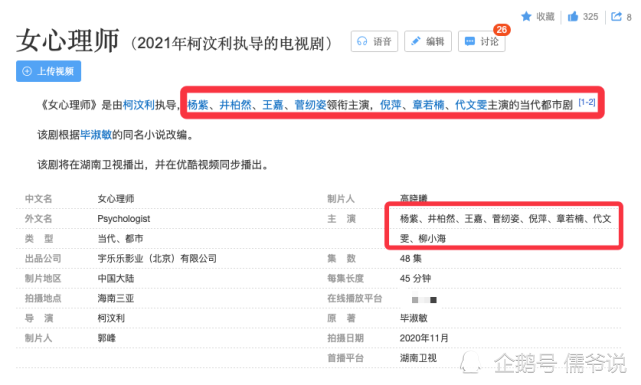Click the 325 like count
Screen dimensions: 641x385
tap(590, 17)
